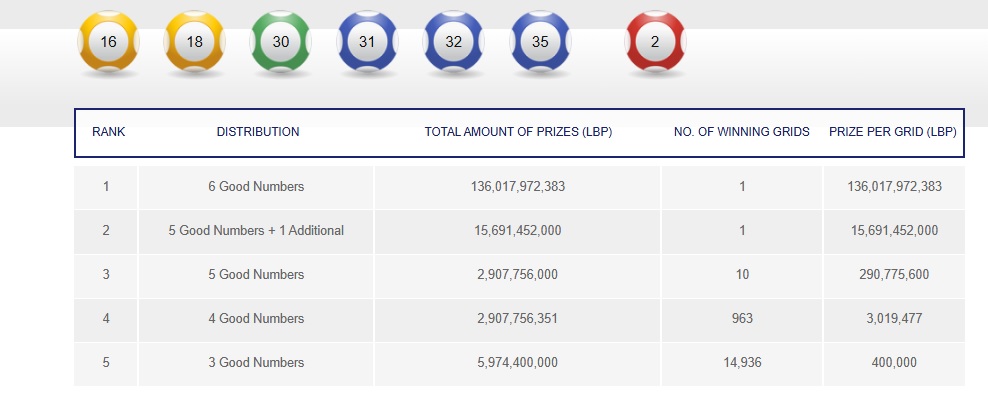The height and width of the screenshot is (401, 988).
Task: Select the 3 Good Numbers distribution cell
Action: tap(256, 363)
